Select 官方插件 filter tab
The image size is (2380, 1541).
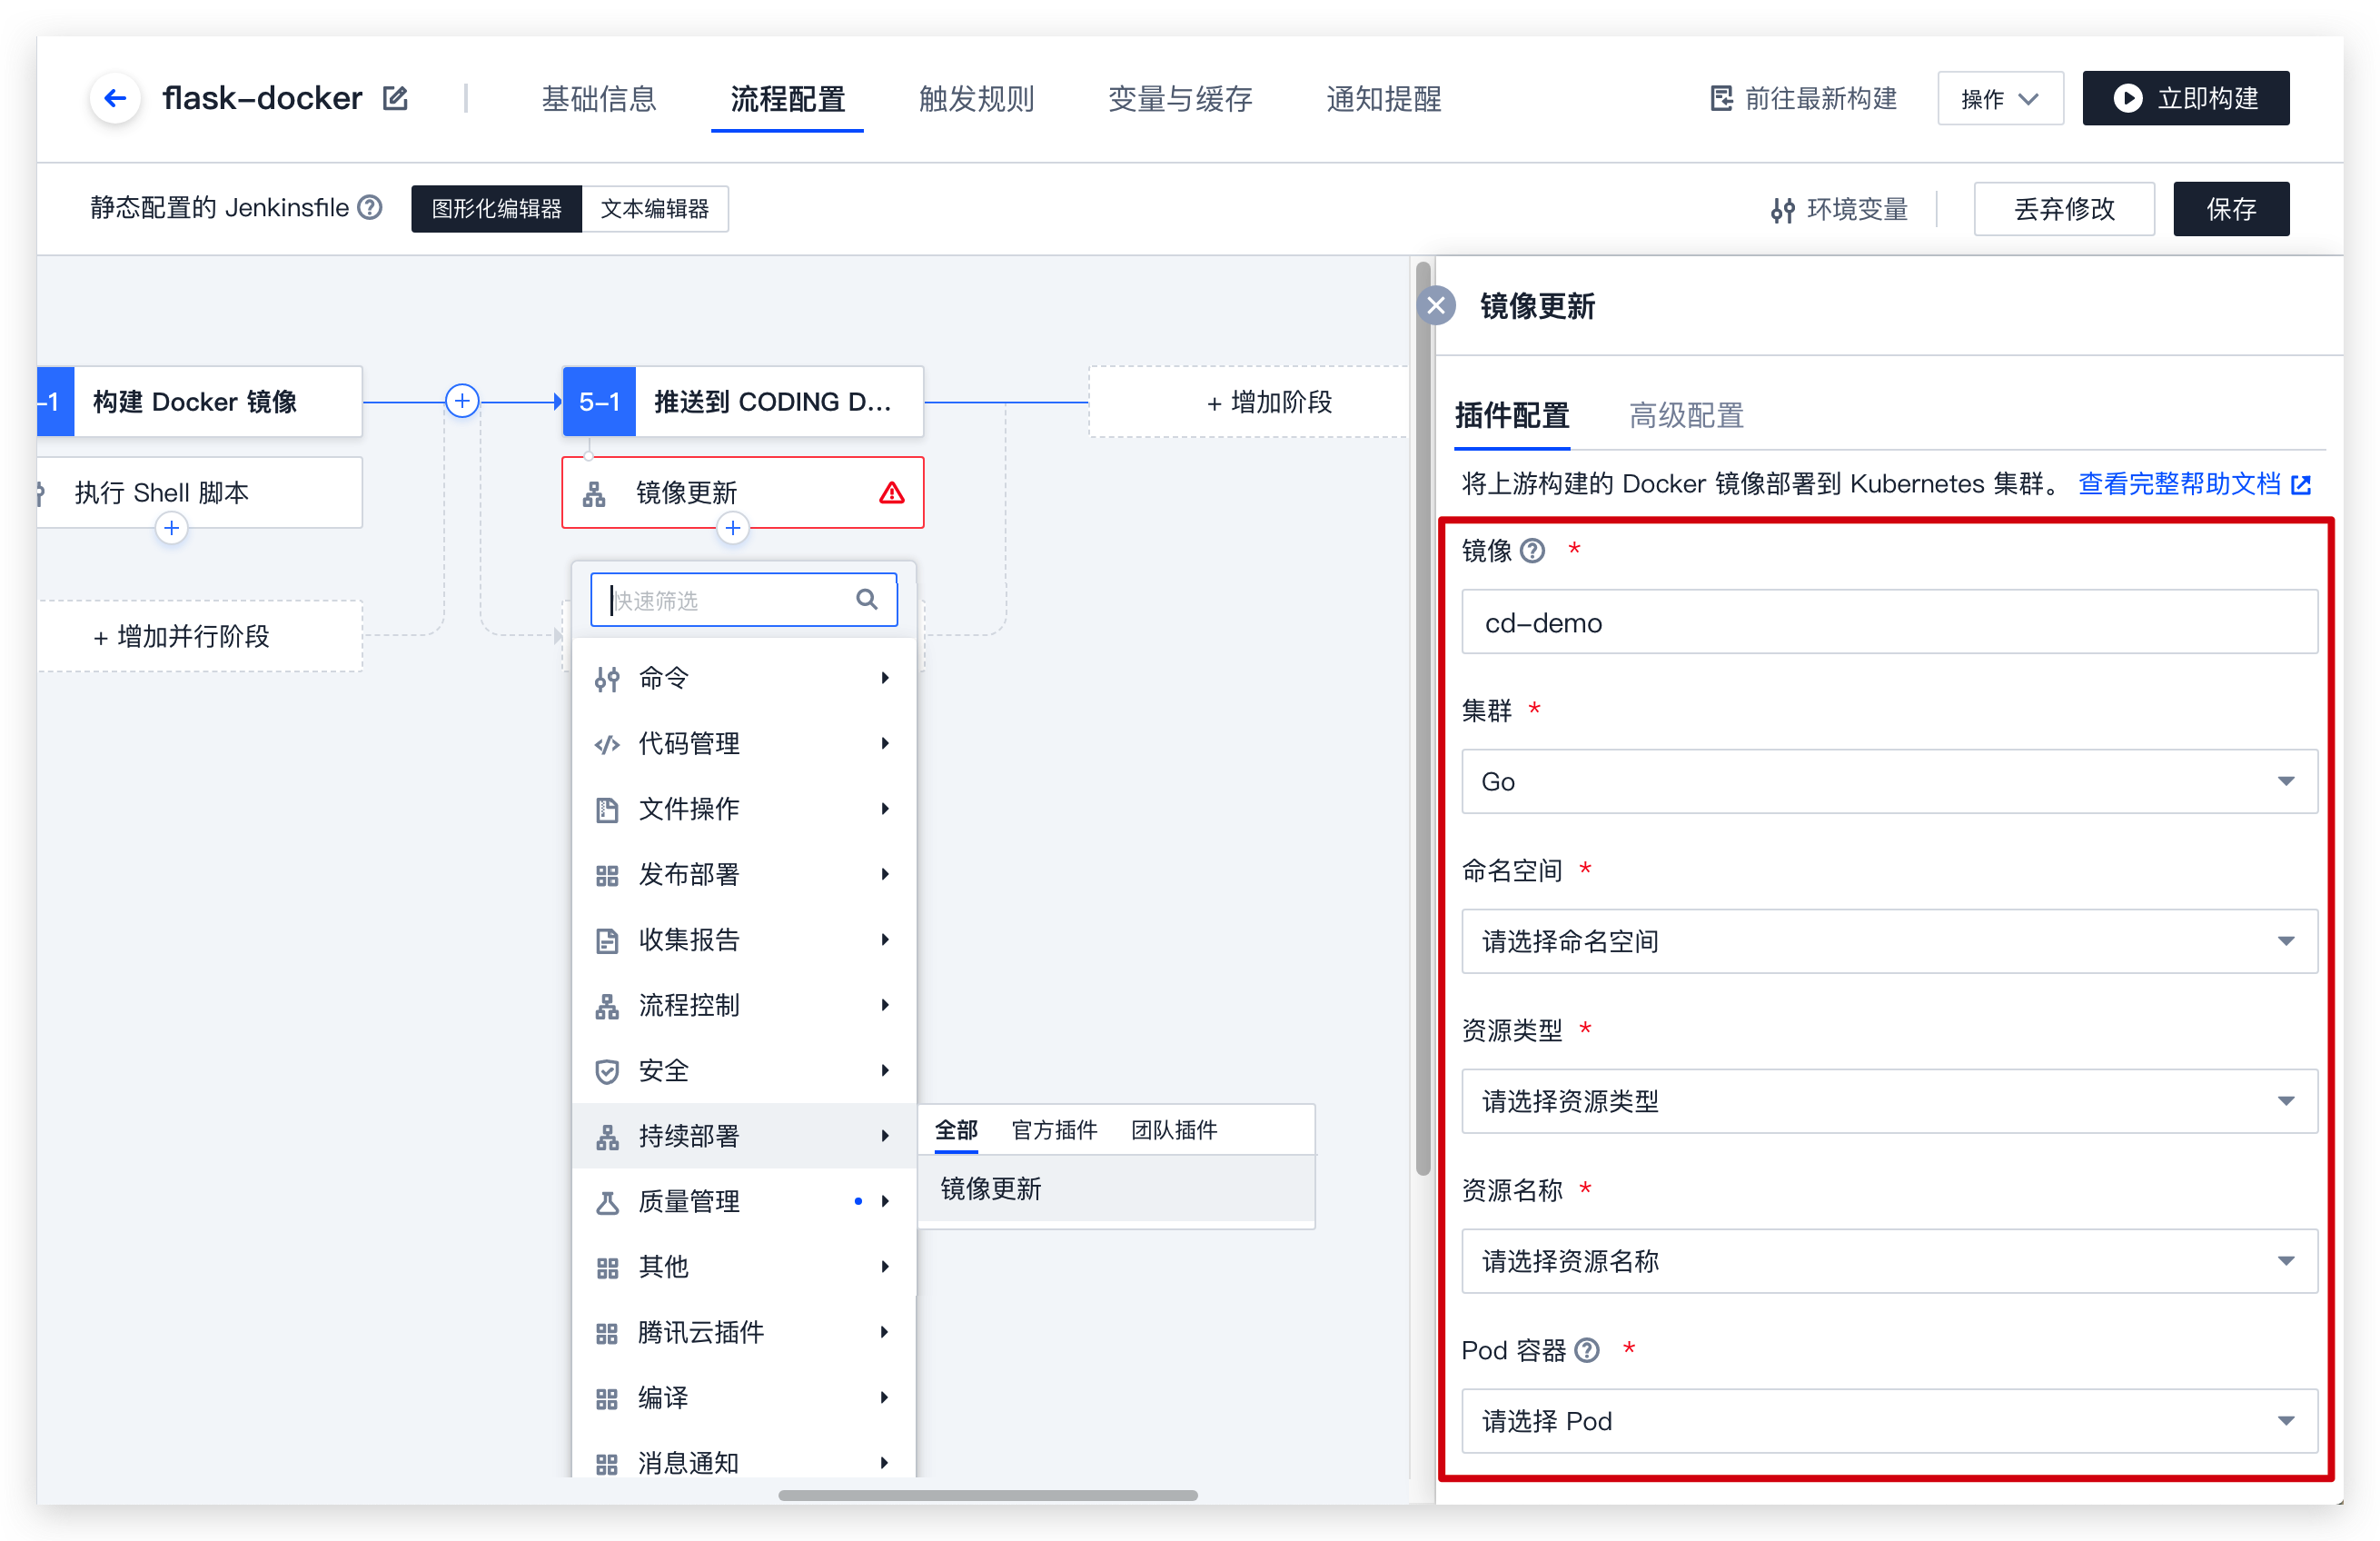1054,1130
